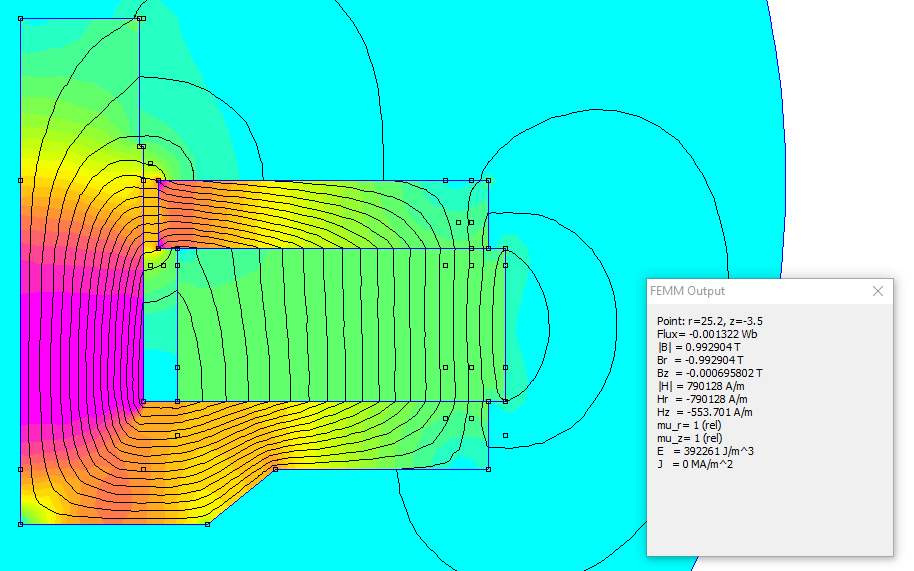Select the 'Point: r=25.2, z=-3.5' line
Image resolution: width=914 pixels, height=571 pixels.
click(x=709, y=321)
